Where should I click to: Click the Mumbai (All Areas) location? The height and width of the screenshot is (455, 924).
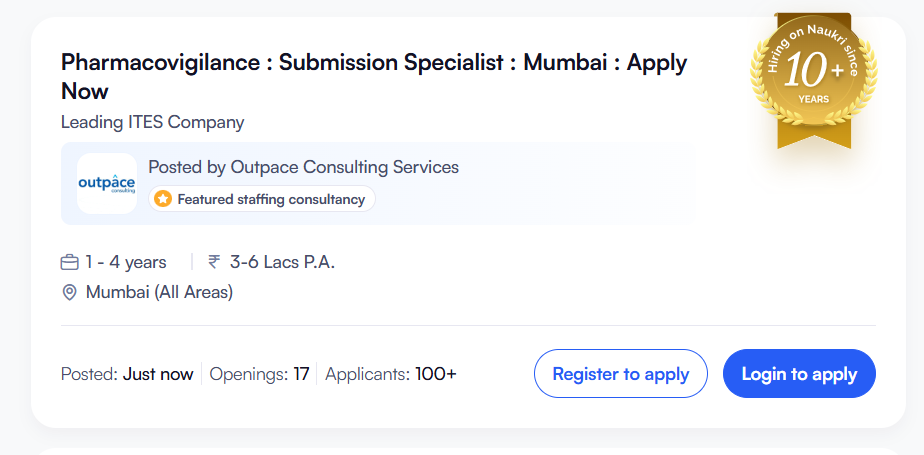[159, 292]
